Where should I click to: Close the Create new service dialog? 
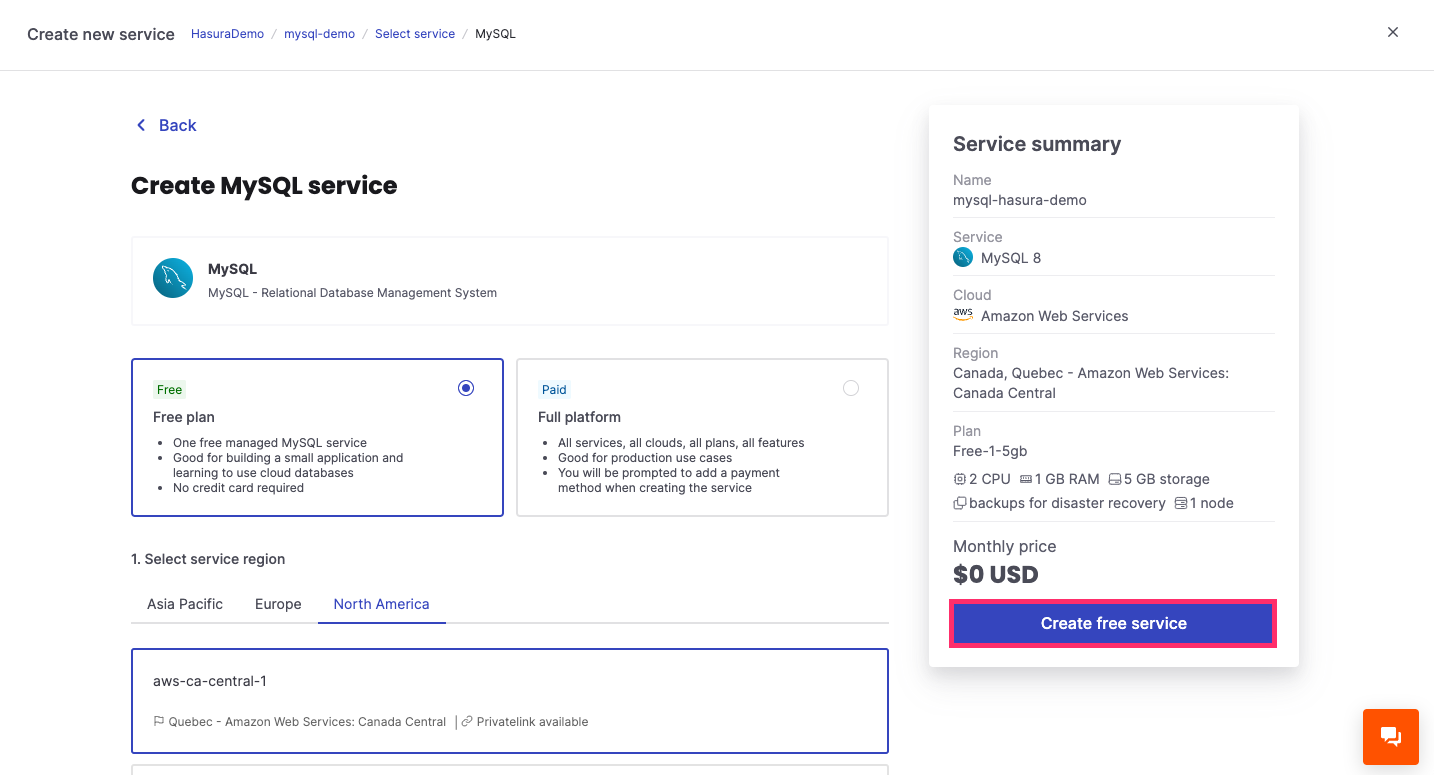tap(1392, 32)
